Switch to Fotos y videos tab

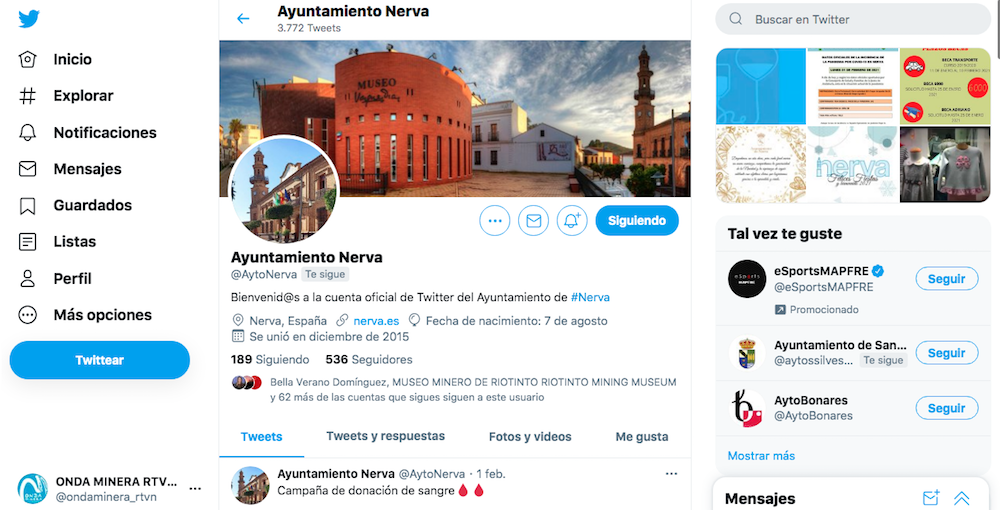point(530,437)
